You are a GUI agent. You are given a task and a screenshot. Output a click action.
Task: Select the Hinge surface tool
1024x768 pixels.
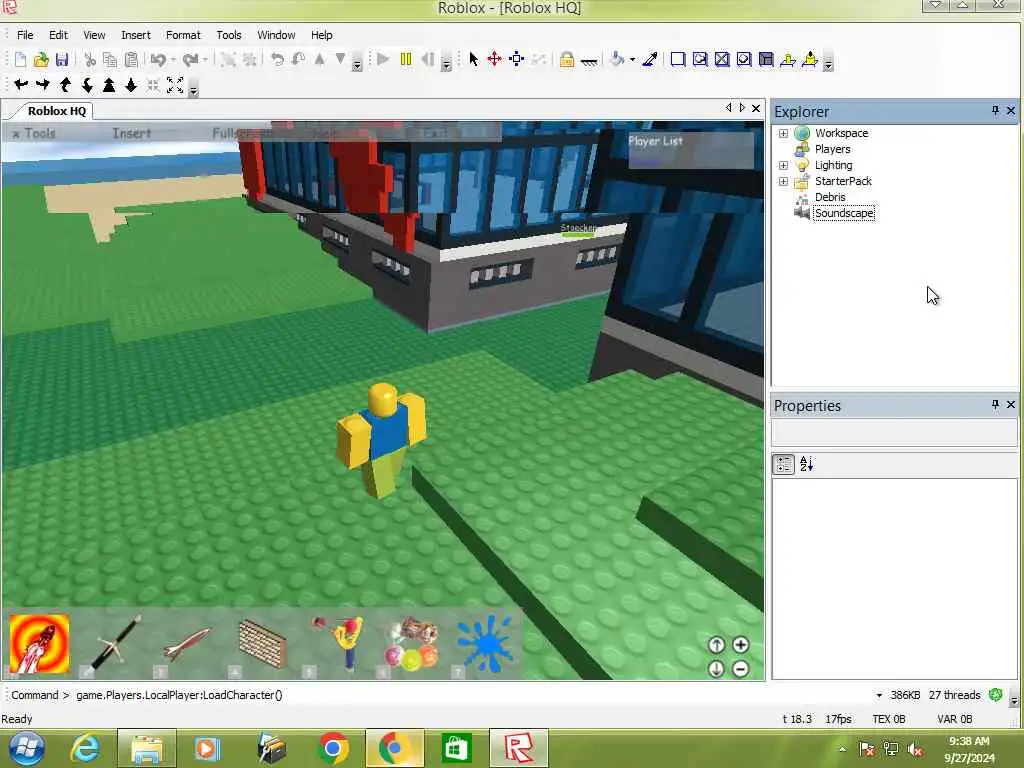coord(788,59)
